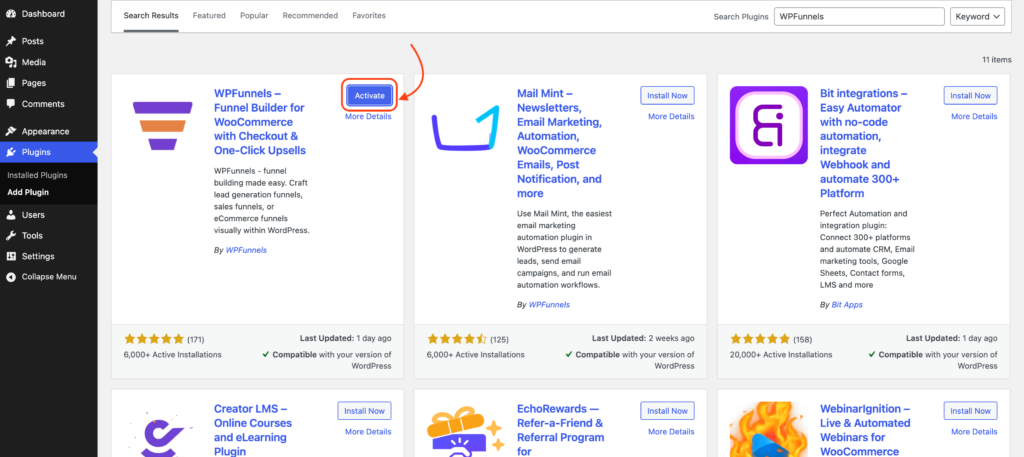This screenshot has width=1024, height=457.
Task: Open More Details for Bit integrations
Action: [974, 116]
